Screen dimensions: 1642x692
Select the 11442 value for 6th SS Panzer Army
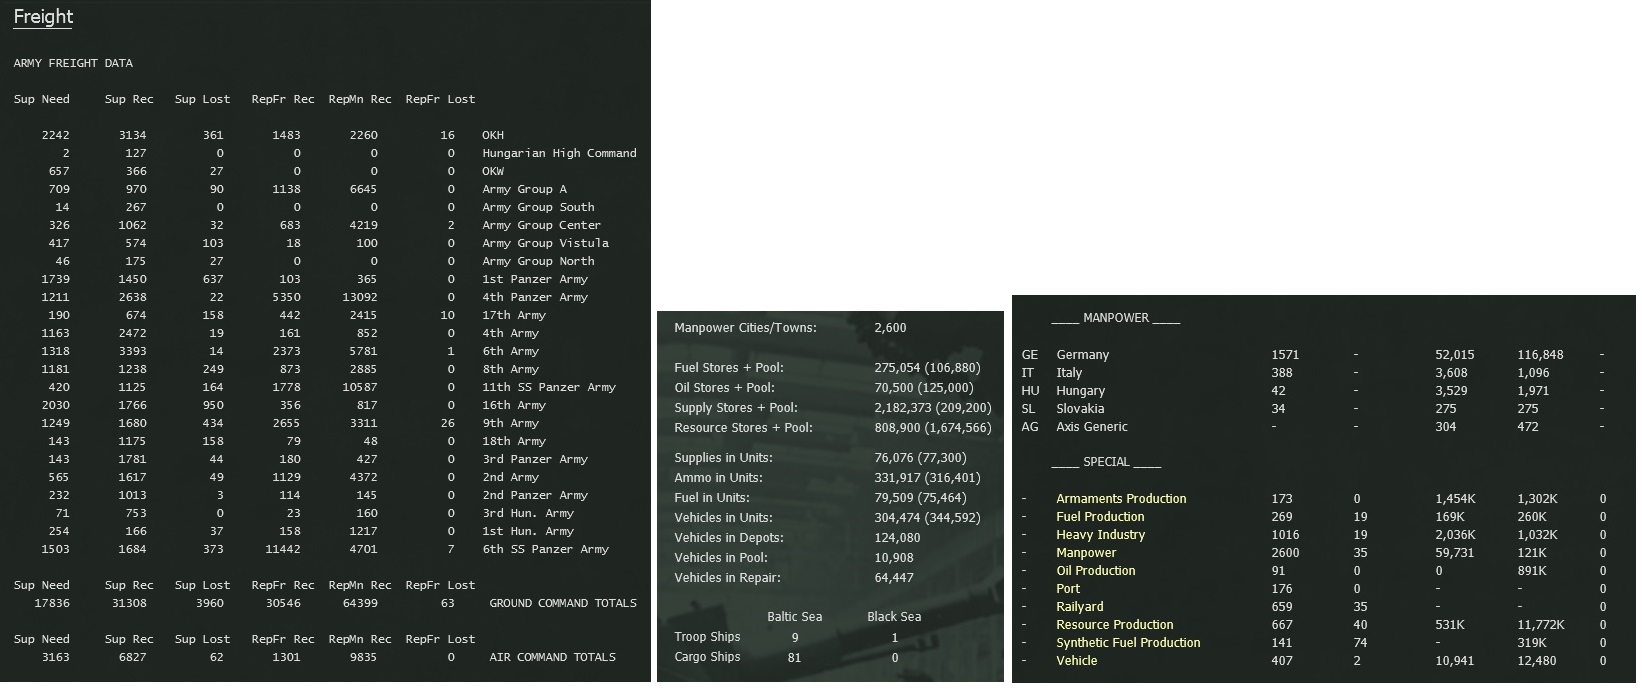coord(283,549)
